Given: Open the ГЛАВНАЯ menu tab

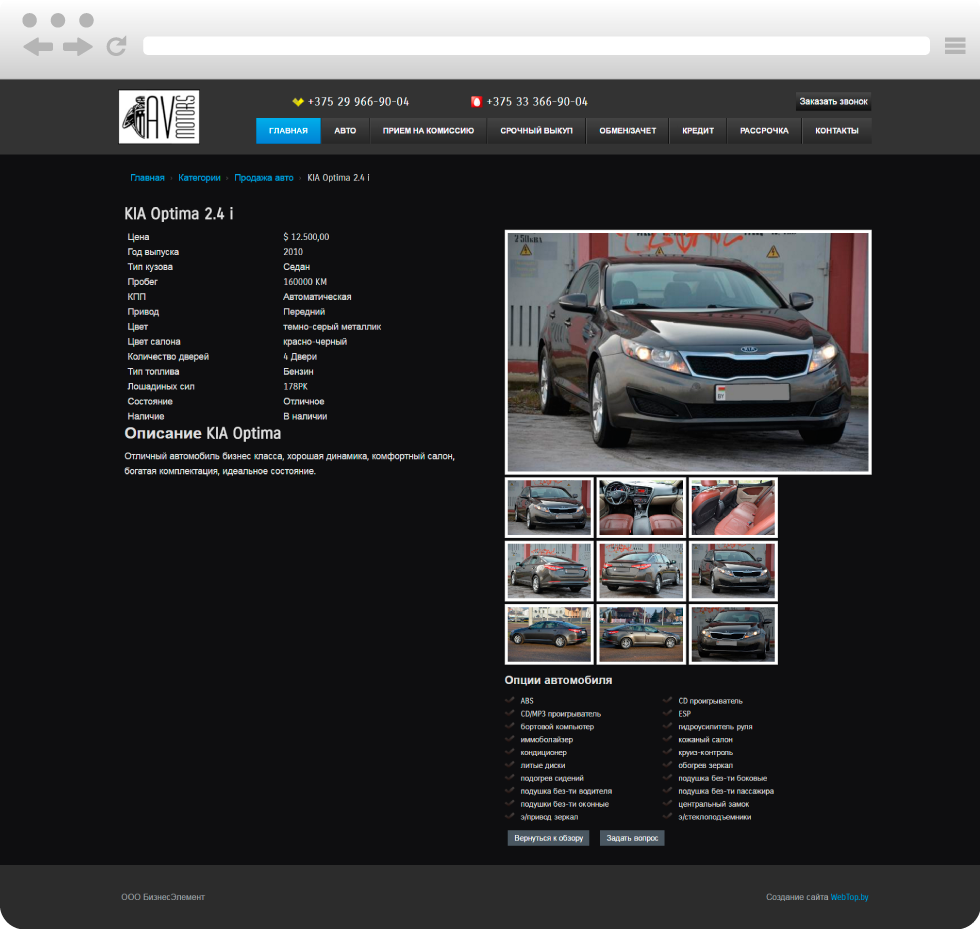Looking at the screenshot, I should (288, 131).
